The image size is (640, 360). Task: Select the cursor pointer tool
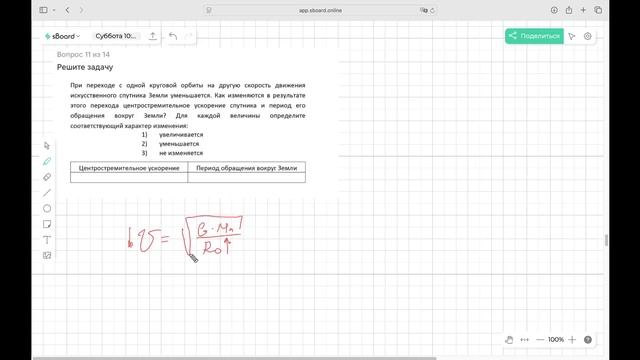click(x=47, y=146)
